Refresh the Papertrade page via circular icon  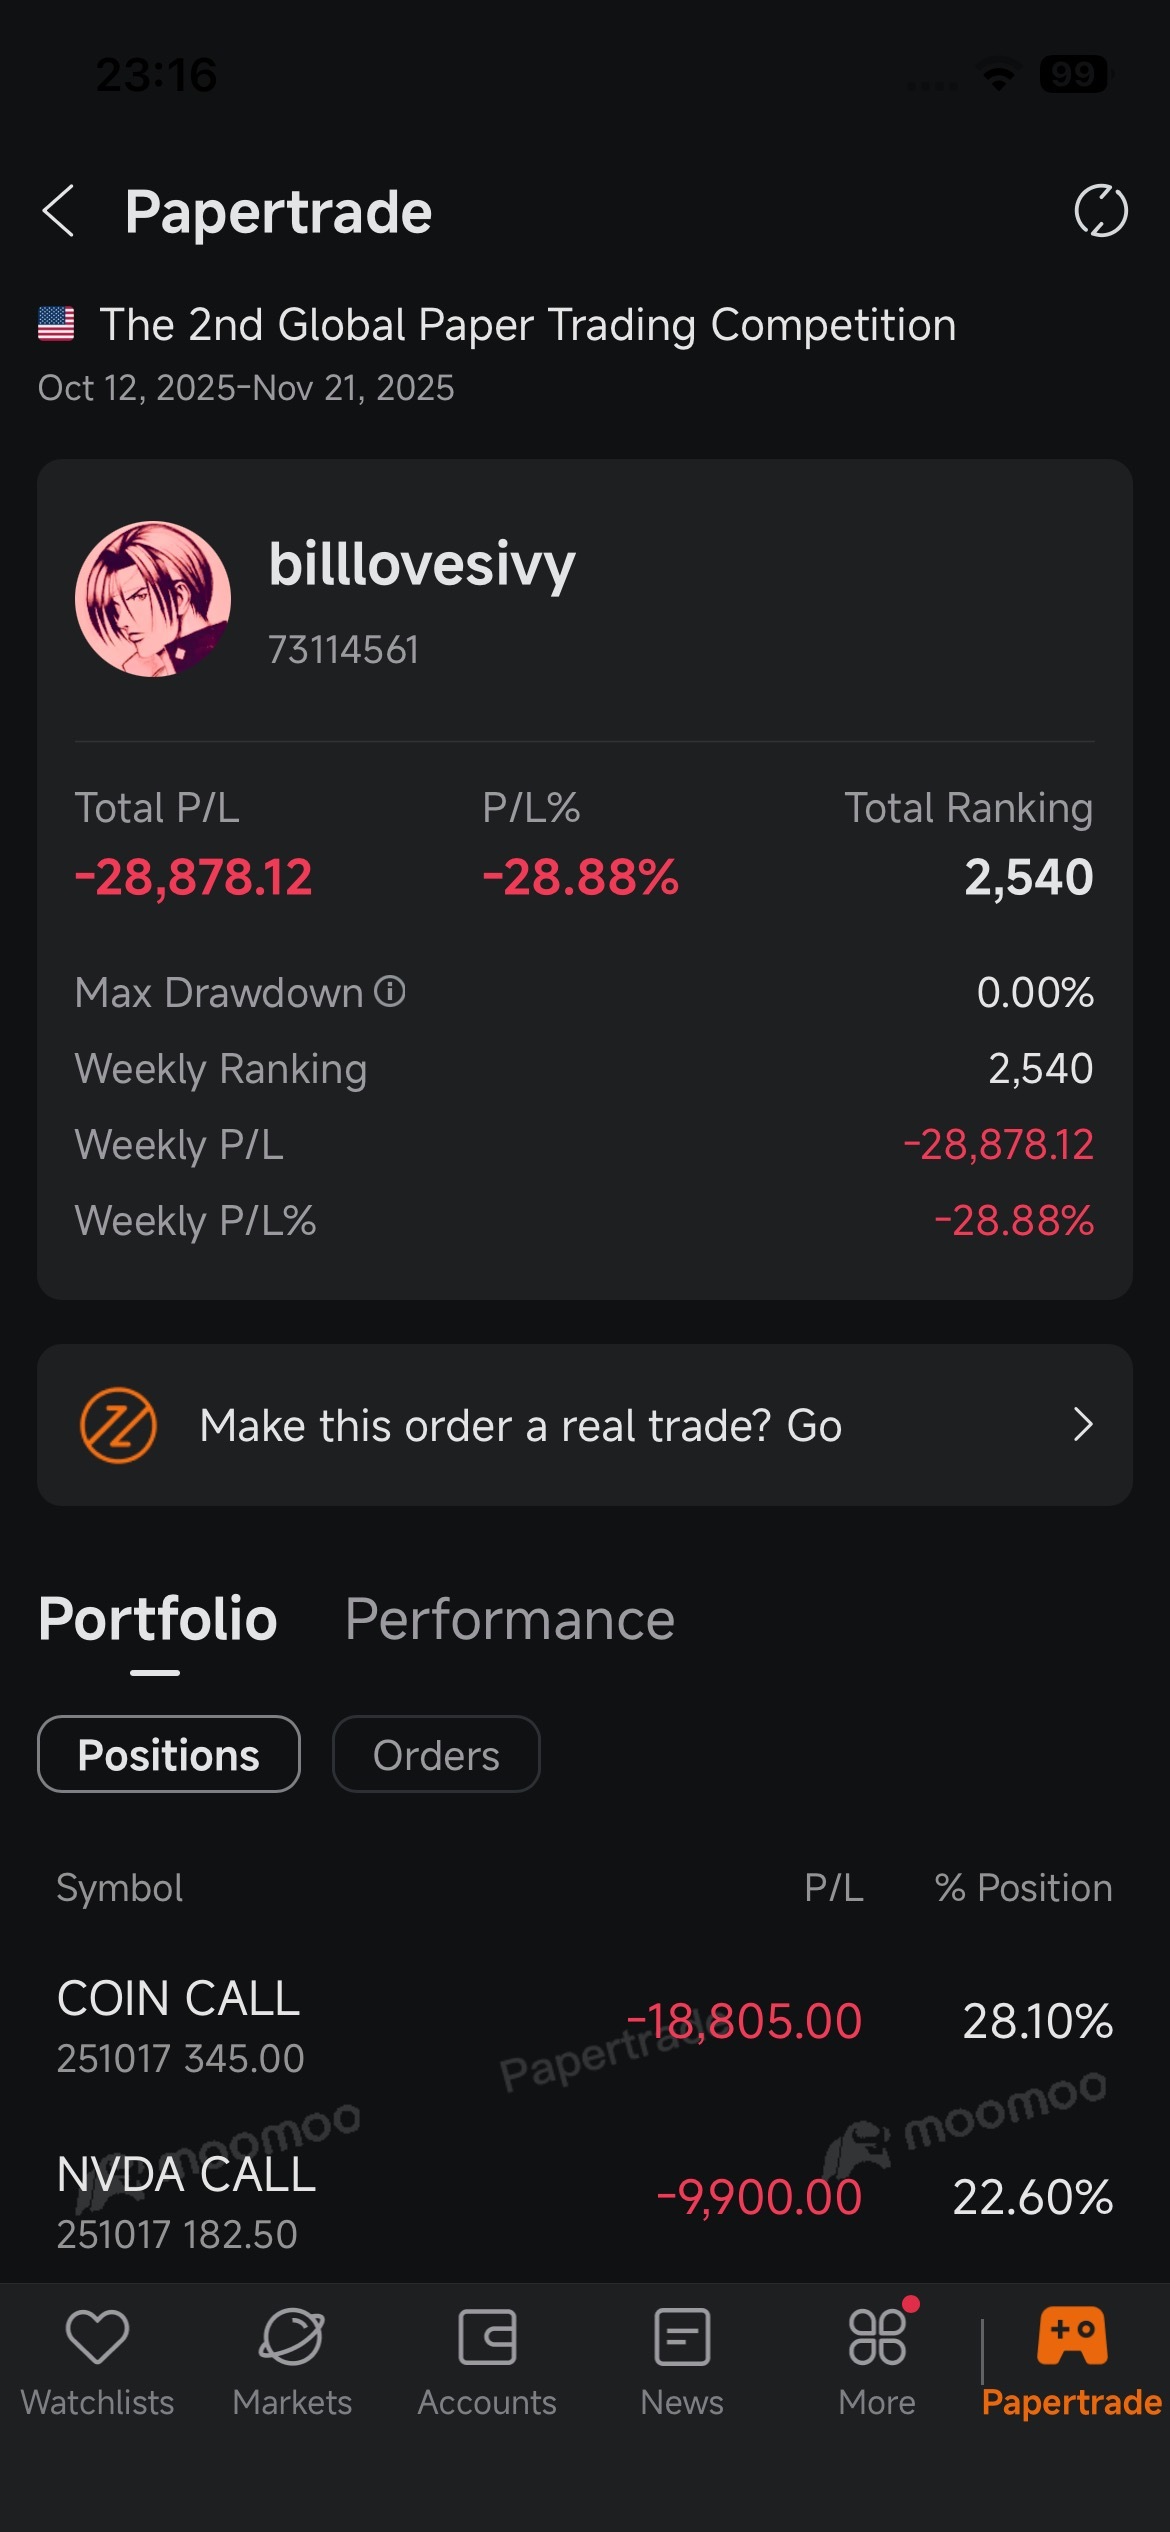(x=1101, y=211)
